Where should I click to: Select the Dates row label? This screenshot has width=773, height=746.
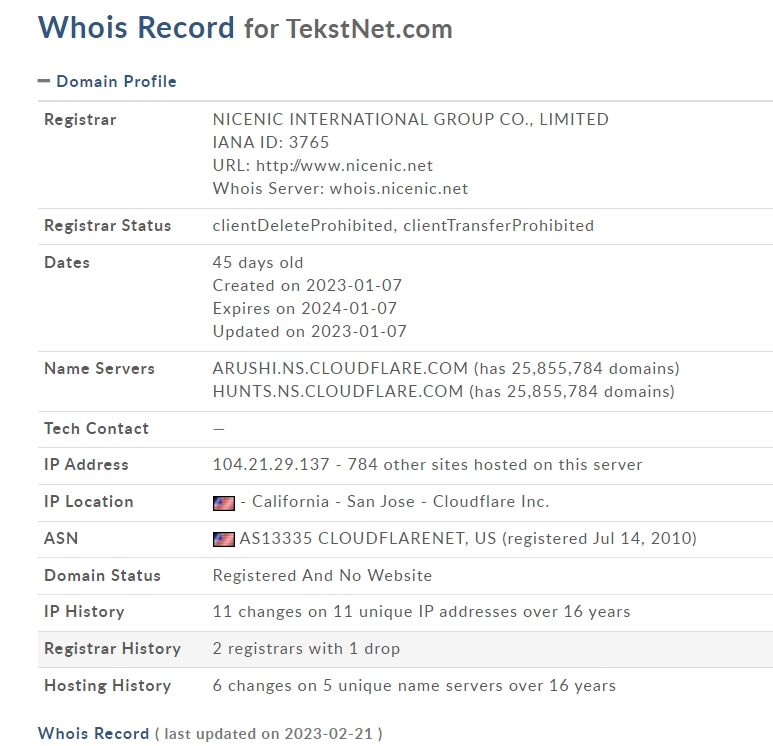click(x=67, y=263)
